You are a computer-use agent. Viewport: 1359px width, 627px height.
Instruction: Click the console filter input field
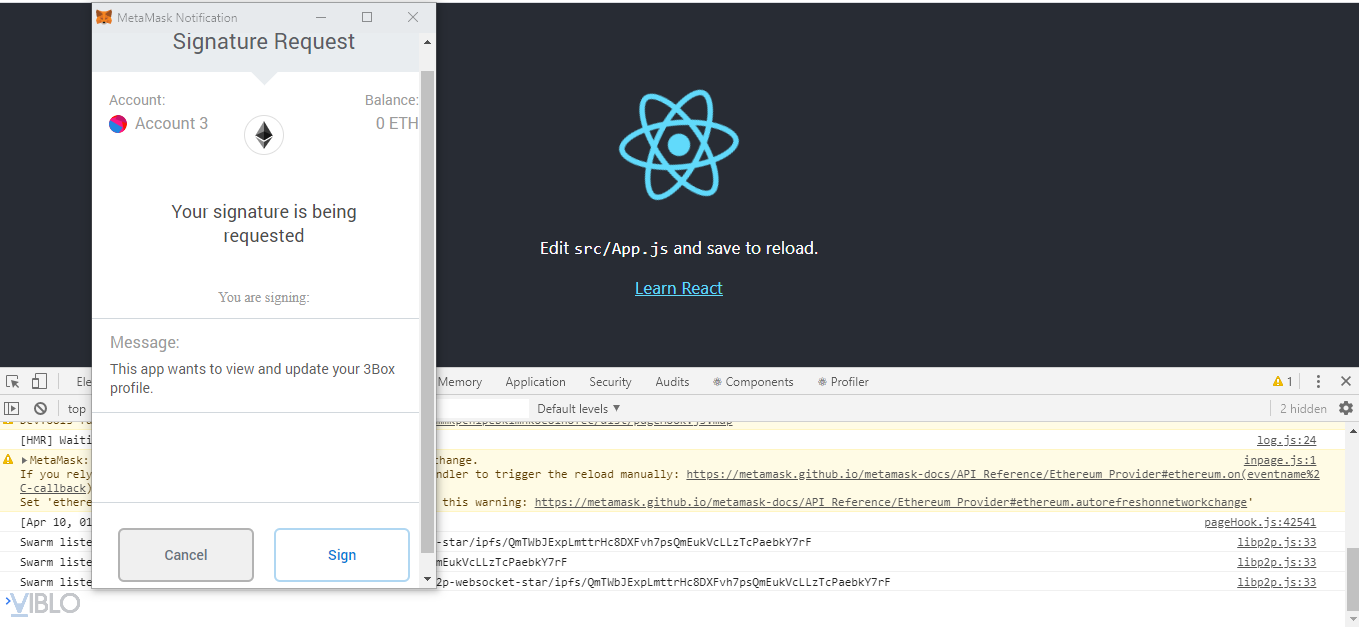coord(483,408)
